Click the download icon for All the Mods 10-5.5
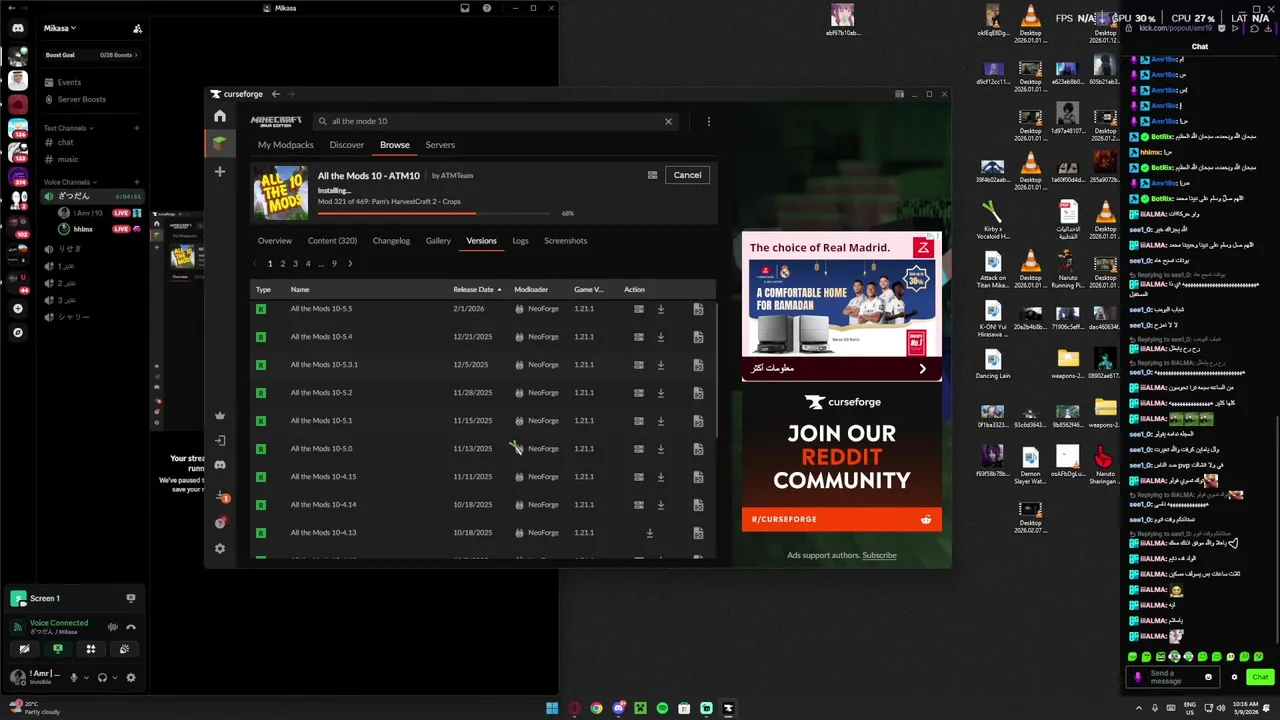Image resolution: width=1280 pixels, height=720 pixels. tap(661, 309)
